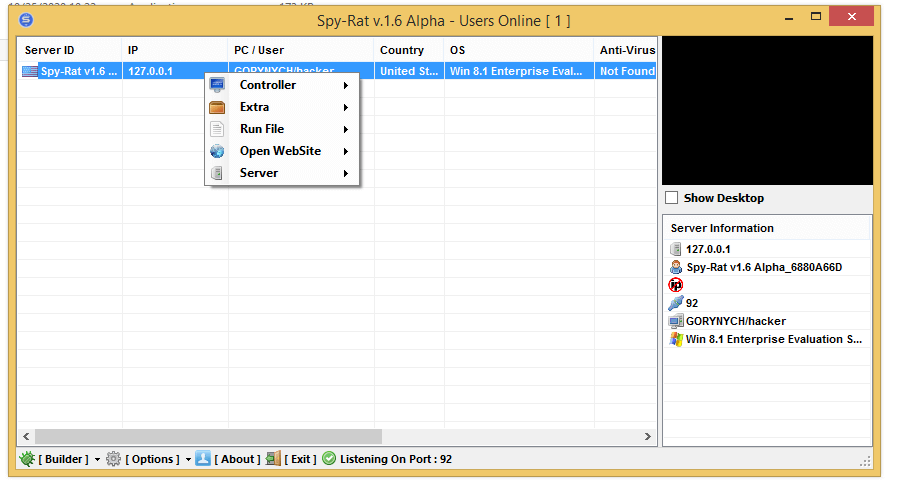
Task: Click the Country column header
Action: (x=402, y=50)
